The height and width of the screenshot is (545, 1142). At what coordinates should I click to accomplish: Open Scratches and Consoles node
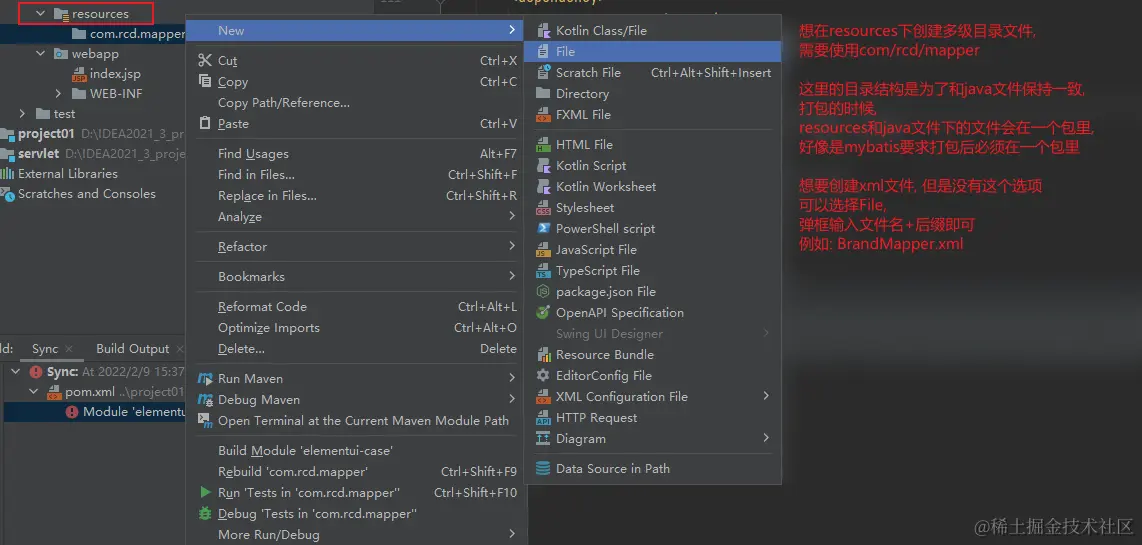(x=87, y=194)
